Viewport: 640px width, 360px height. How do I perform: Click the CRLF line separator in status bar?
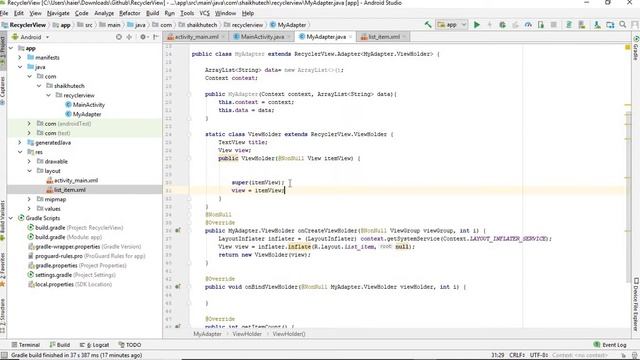pos(517,356)
